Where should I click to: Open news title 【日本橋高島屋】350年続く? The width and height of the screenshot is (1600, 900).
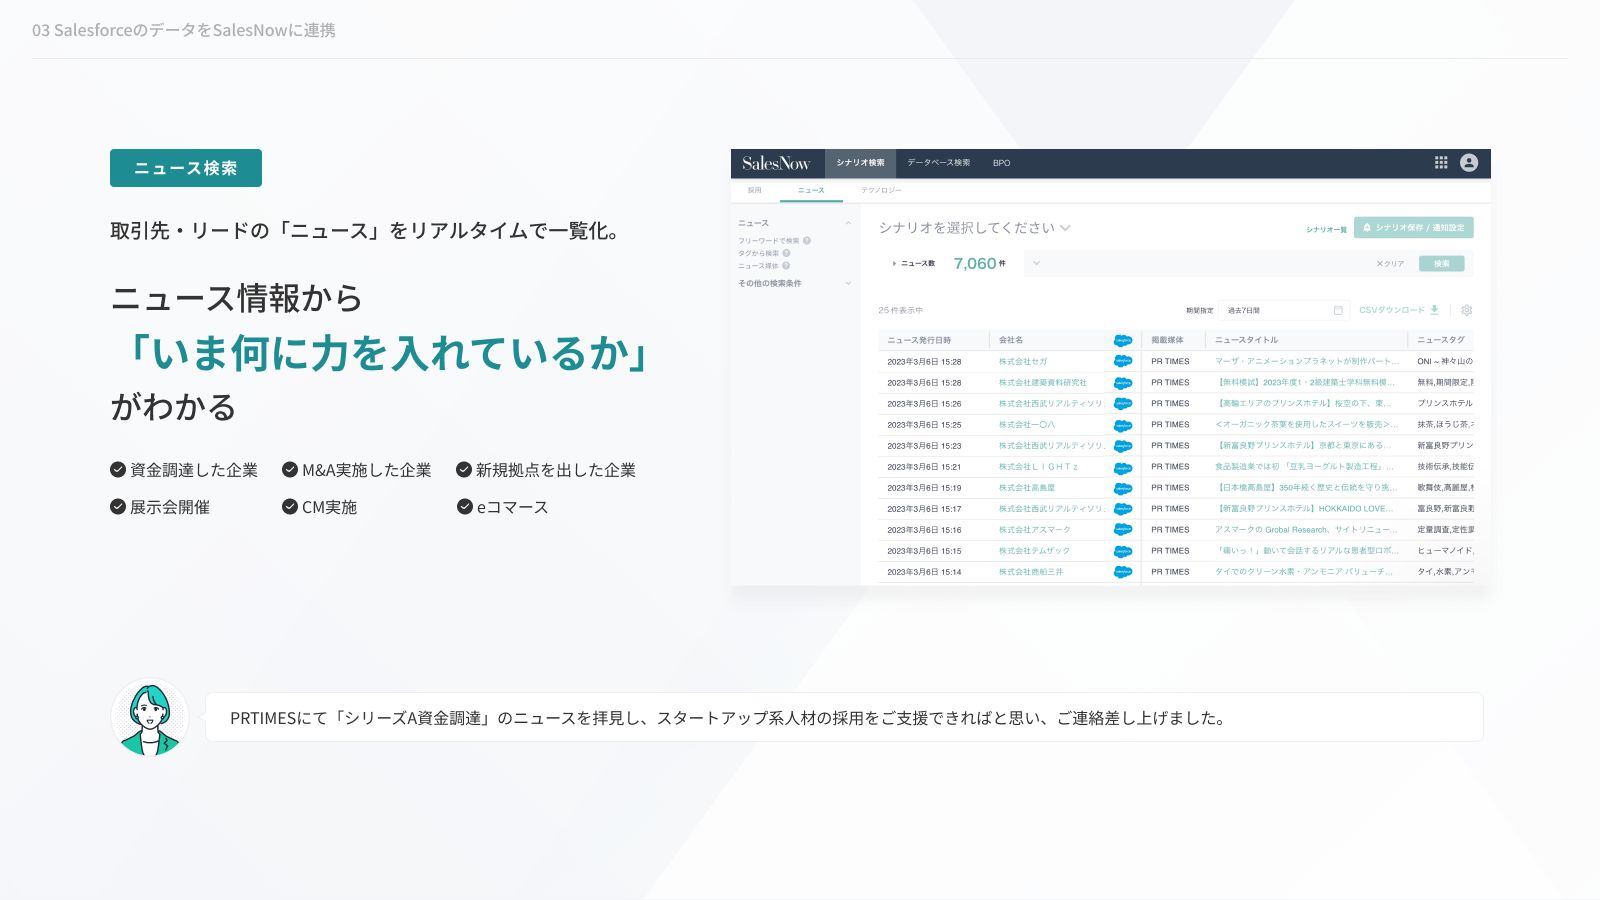click(x=1305, y=488)
